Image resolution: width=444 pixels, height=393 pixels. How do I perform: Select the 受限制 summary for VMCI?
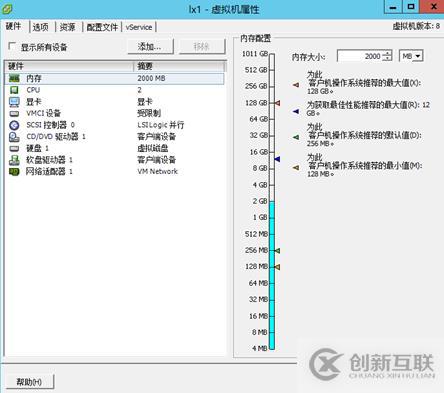tap(149, 113)
